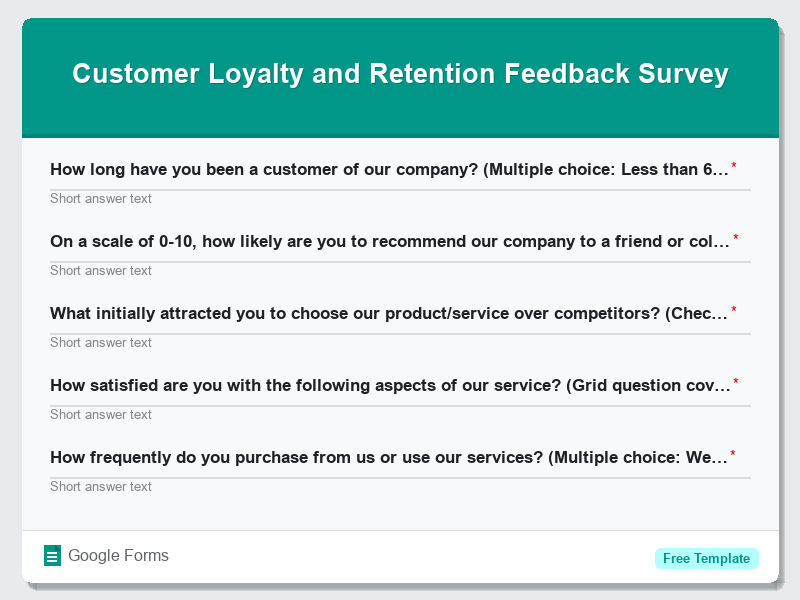Click the Google Forms icon
800x600 pixels.
(x=52, y=555)
